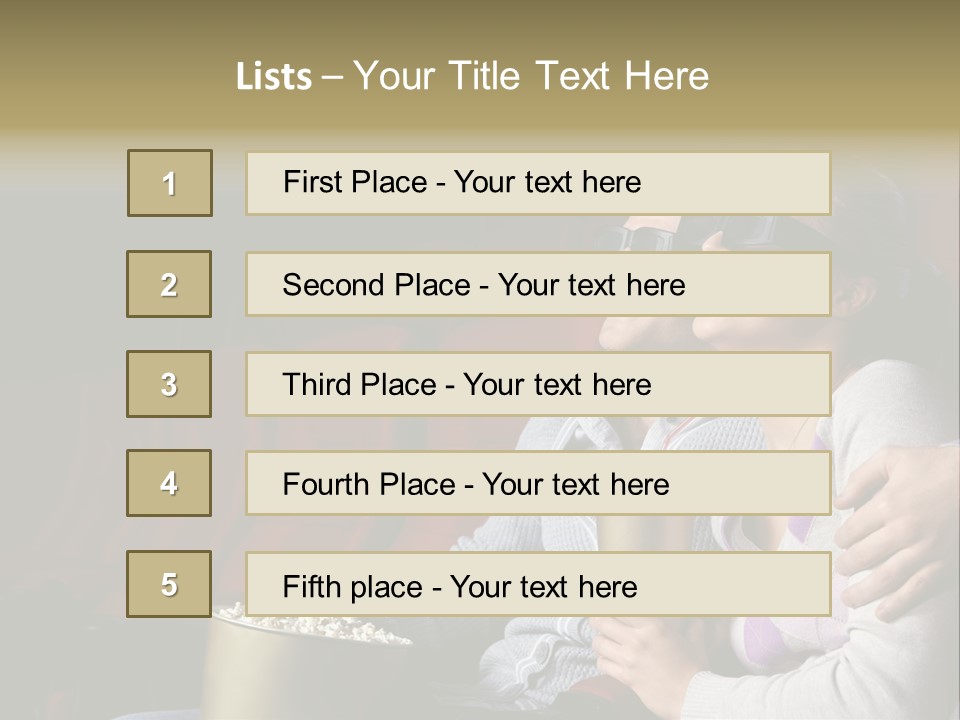Select the number 4 square

tap(169, 483)
